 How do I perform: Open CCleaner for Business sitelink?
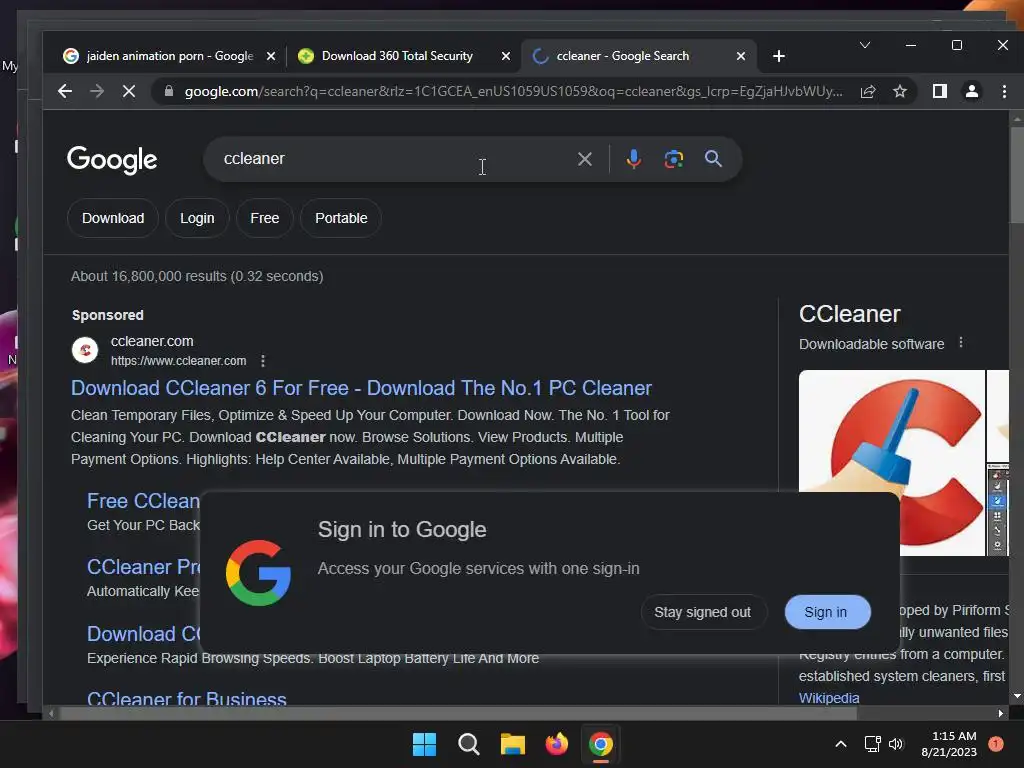click(x=187, y=698)
